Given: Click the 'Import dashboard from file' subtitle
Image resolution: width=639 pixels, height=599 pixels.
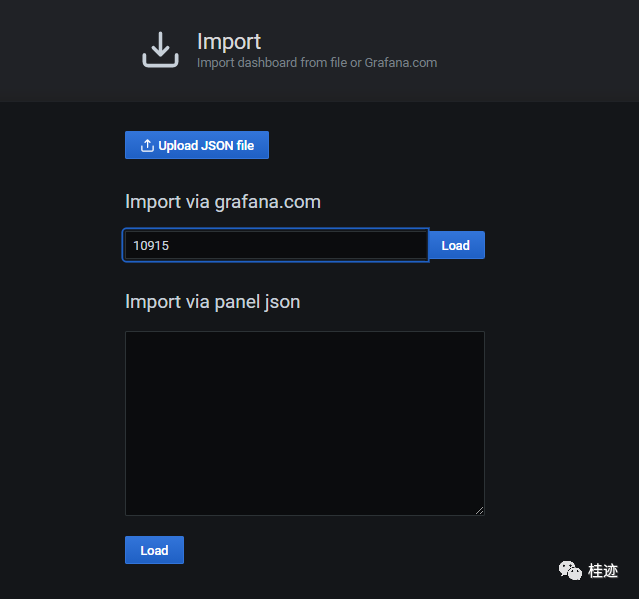Looking at the screenshot, I should tap(272, 63).
